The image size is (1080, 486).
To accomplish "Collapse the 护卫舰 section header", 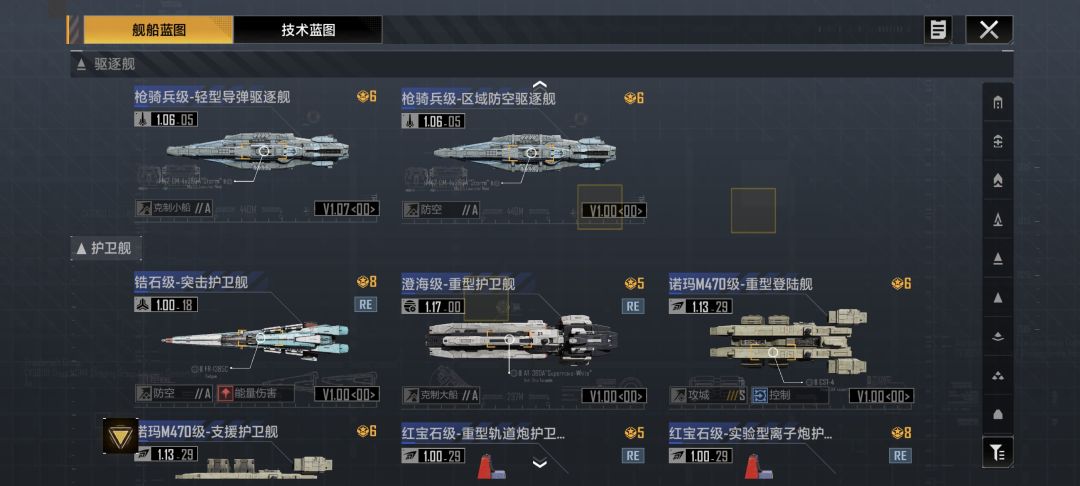I will 105,248.
